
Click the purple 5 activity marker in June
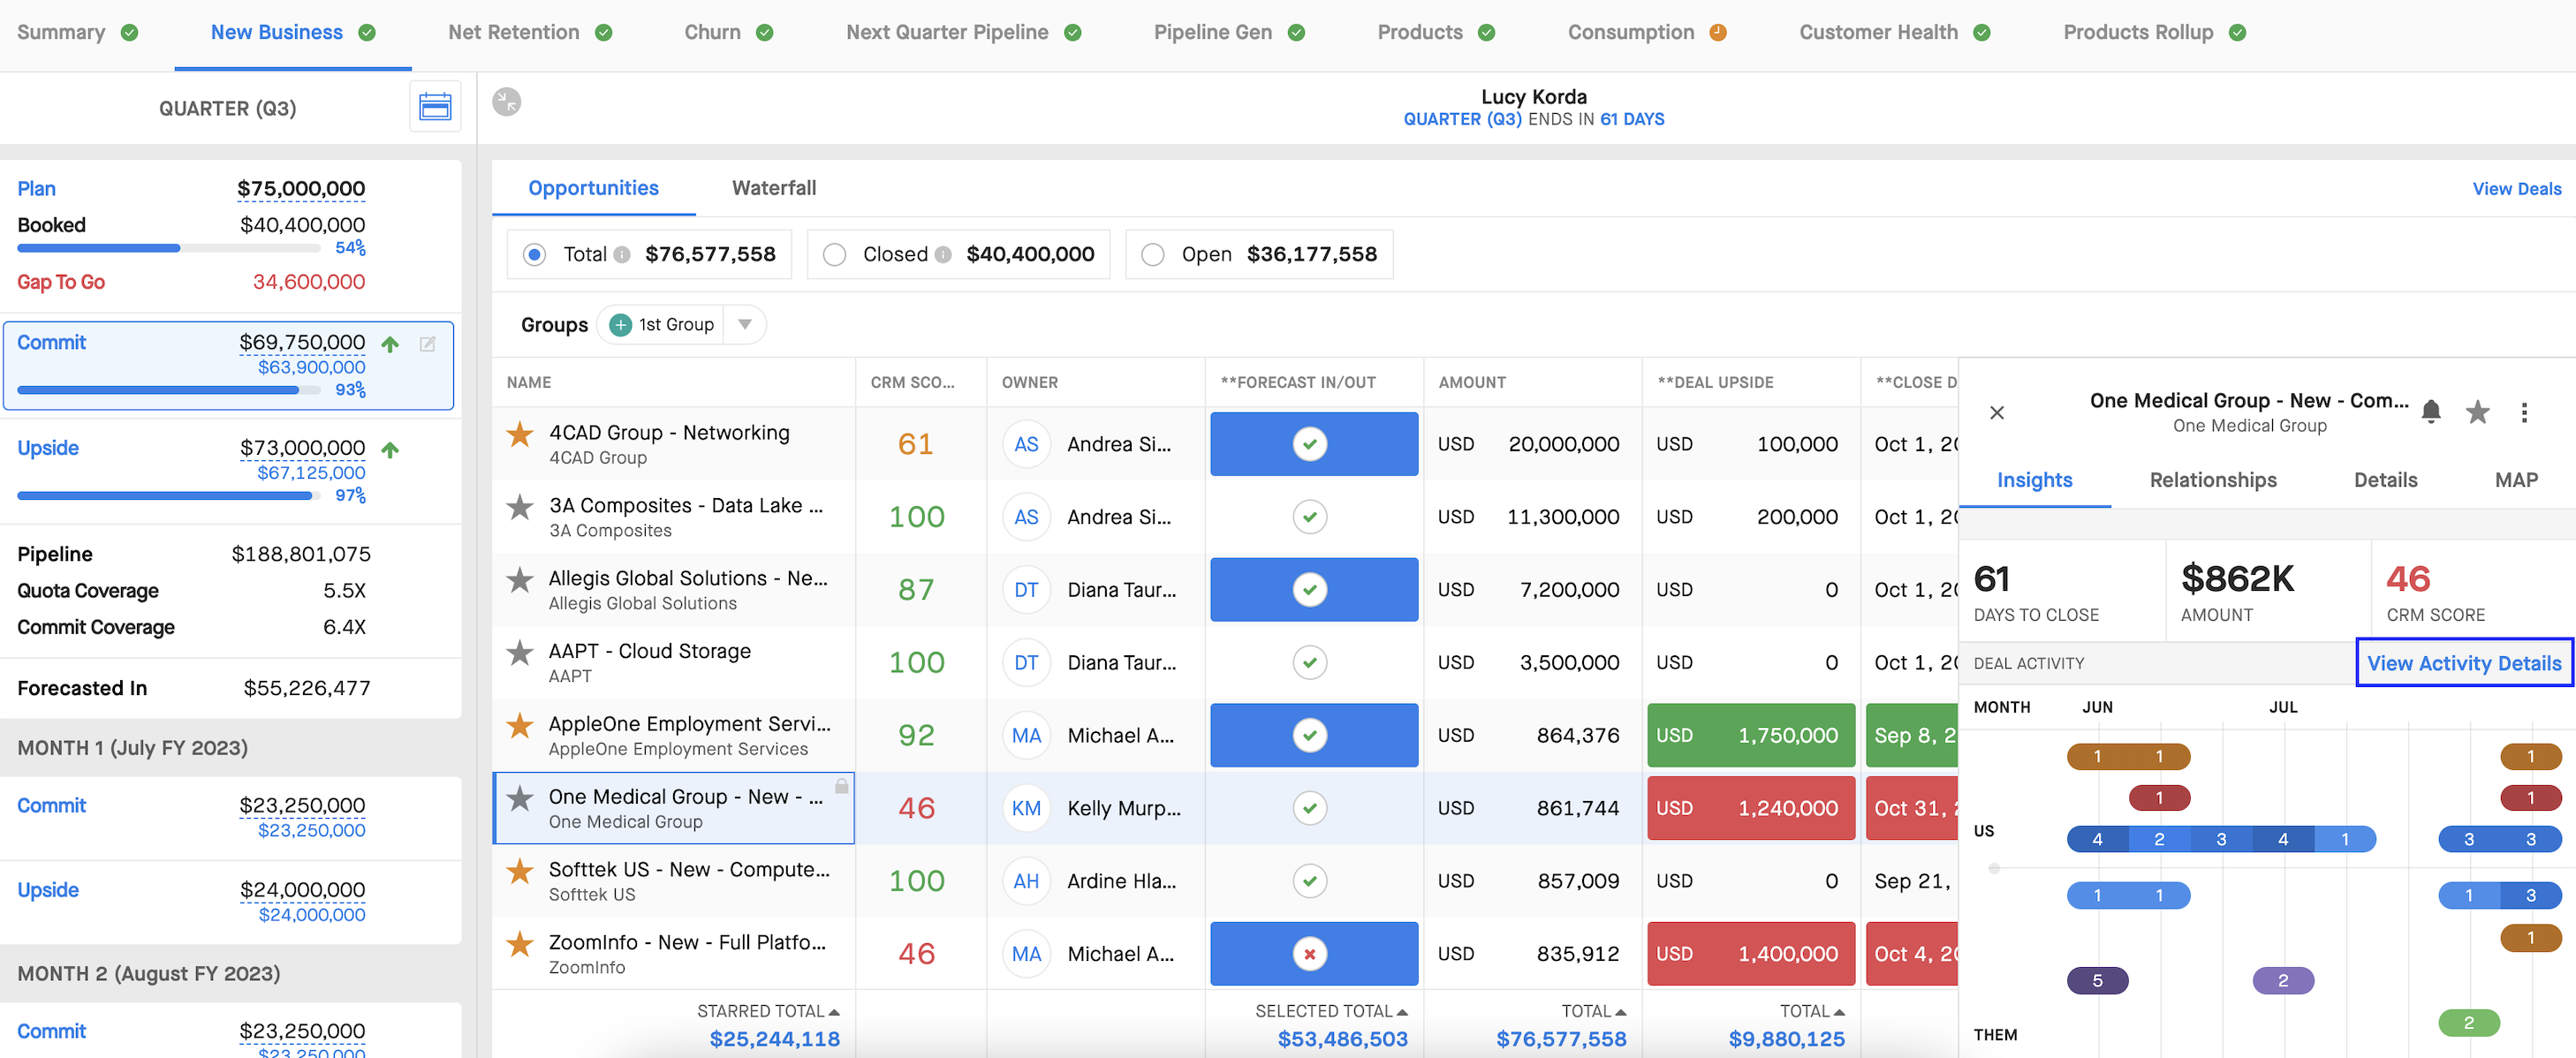pos(2097,981)
